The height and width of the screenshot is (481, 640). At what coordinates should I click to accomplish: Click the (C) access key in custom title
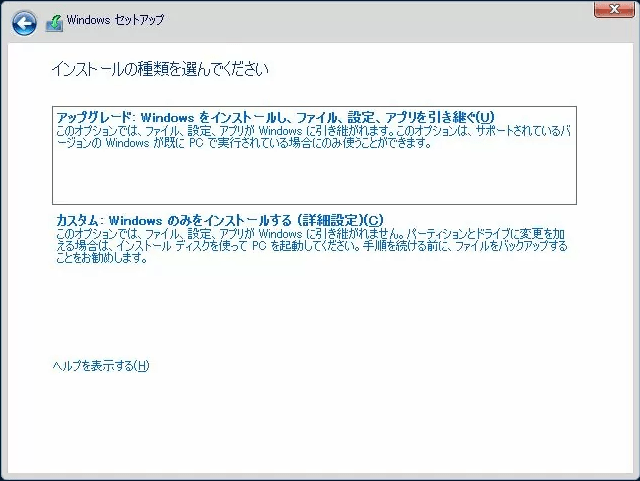point(374,220)
